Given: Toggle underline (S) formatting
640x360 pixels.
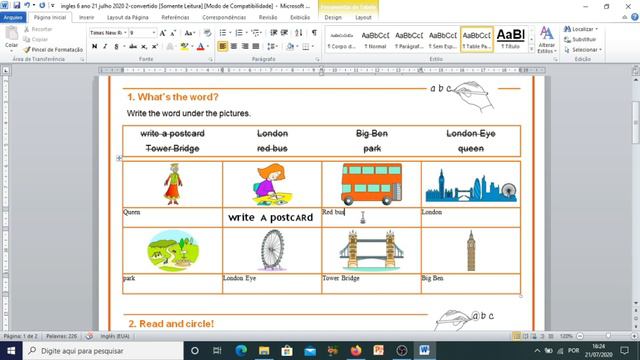Looking at the screenshot, I should (116, 47).
